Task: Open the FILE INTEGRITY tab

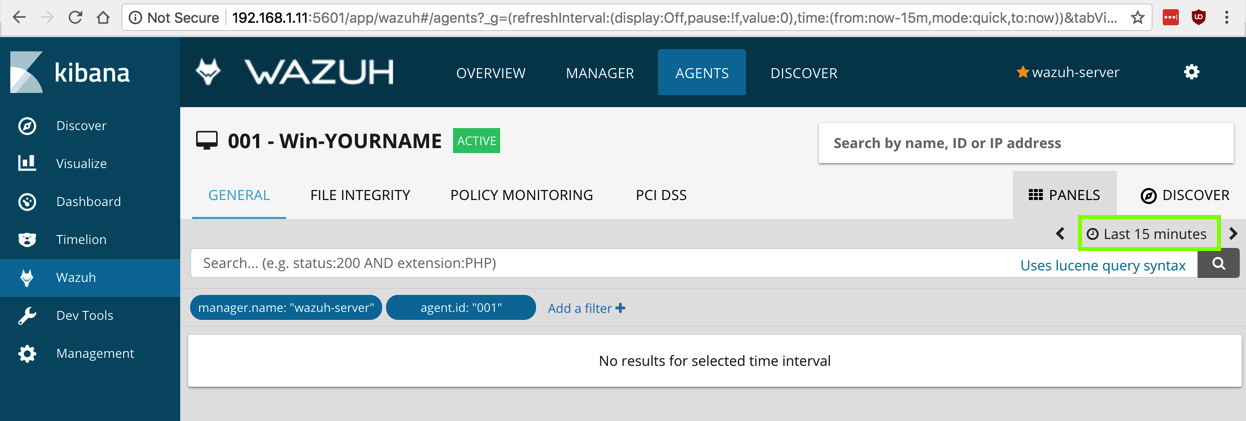Action: coord(360,195)
